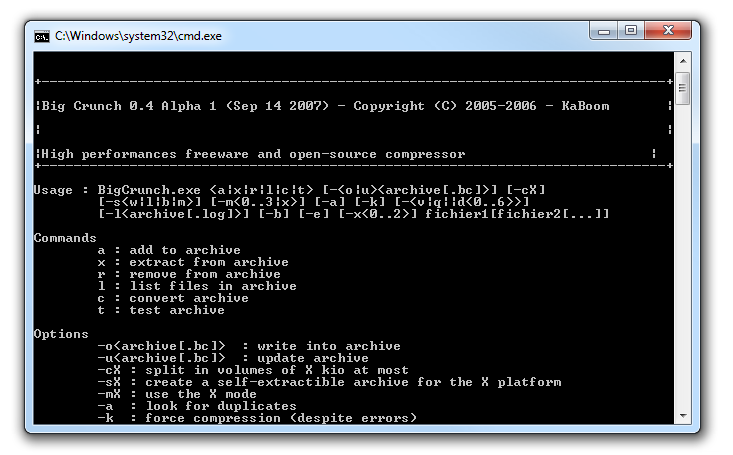Screen dimensions: 733x455
Task: Click '-a : look for duplicates' line
Action: pyautogui.click(x=197, y=406)
